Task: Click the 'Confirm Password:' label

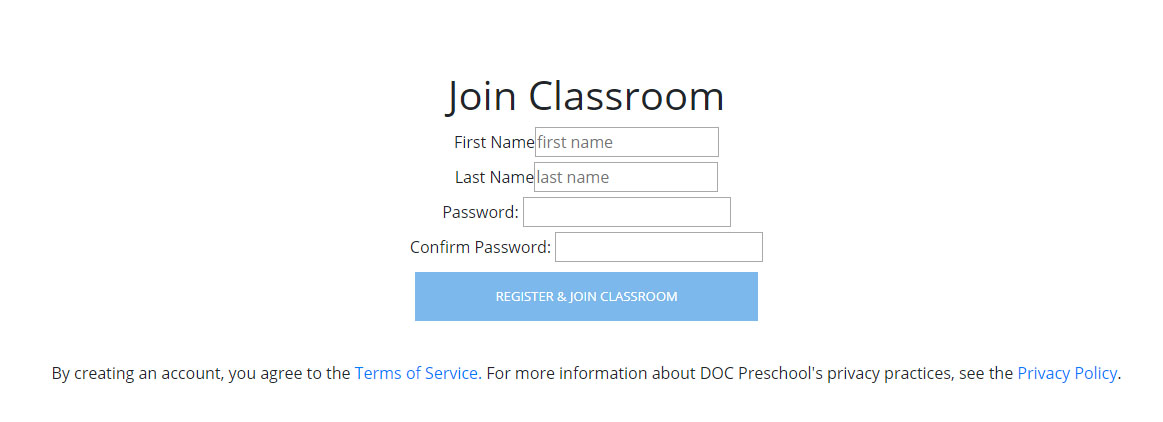Action: coord(480,247)
